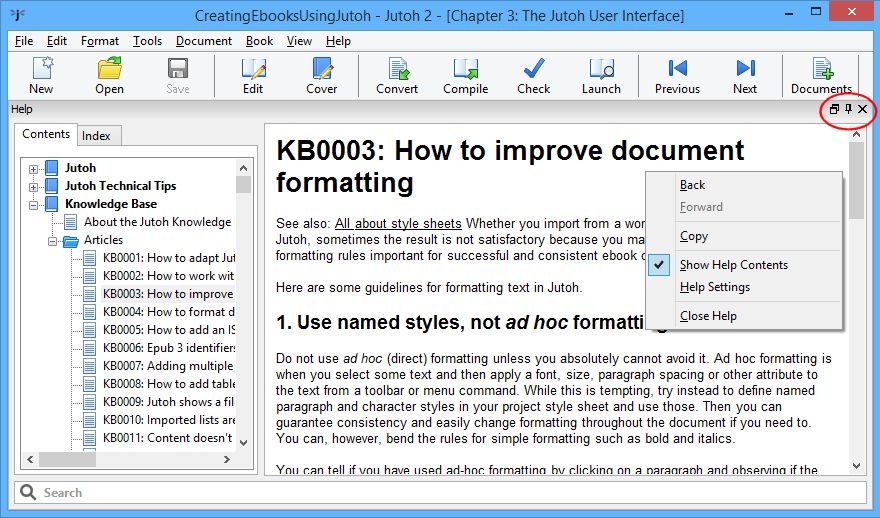
Task: Click into the Search field
Action: coord(441,492)
